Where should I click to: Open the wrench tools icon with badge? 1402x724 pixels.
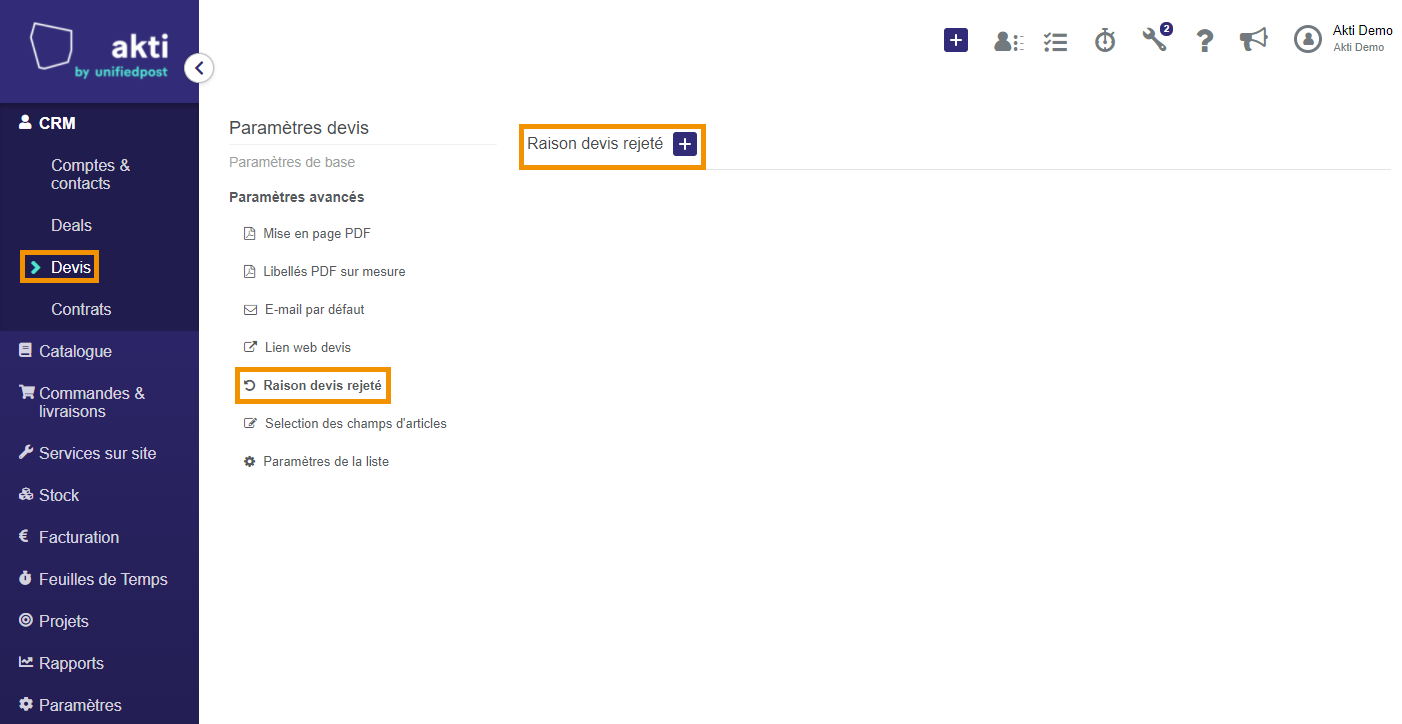tap(1156, 39)
